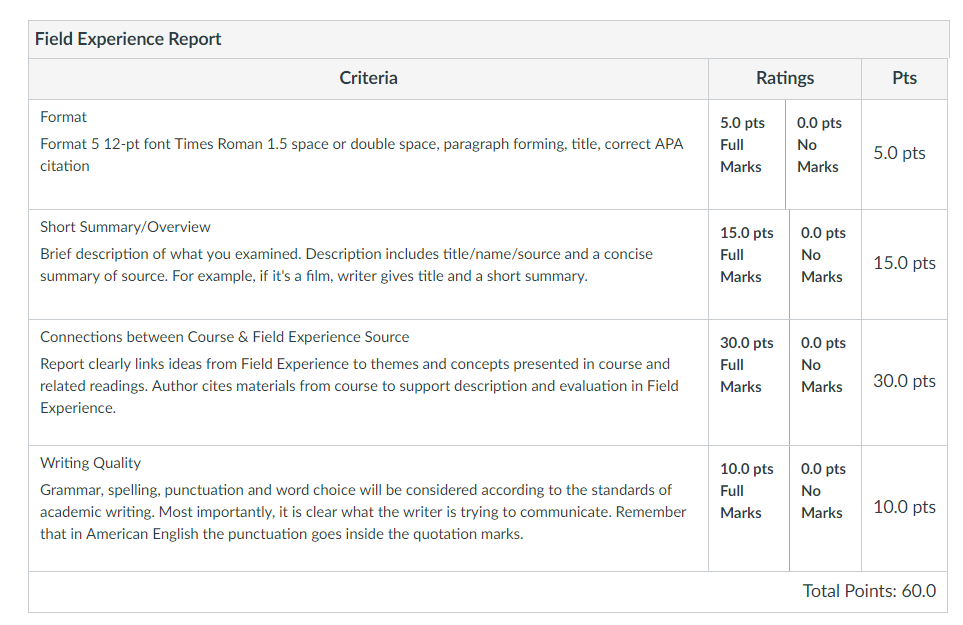Select No Marks for Short Summary/Overview
Screen dimensions: 963x625
pos(825,264)
